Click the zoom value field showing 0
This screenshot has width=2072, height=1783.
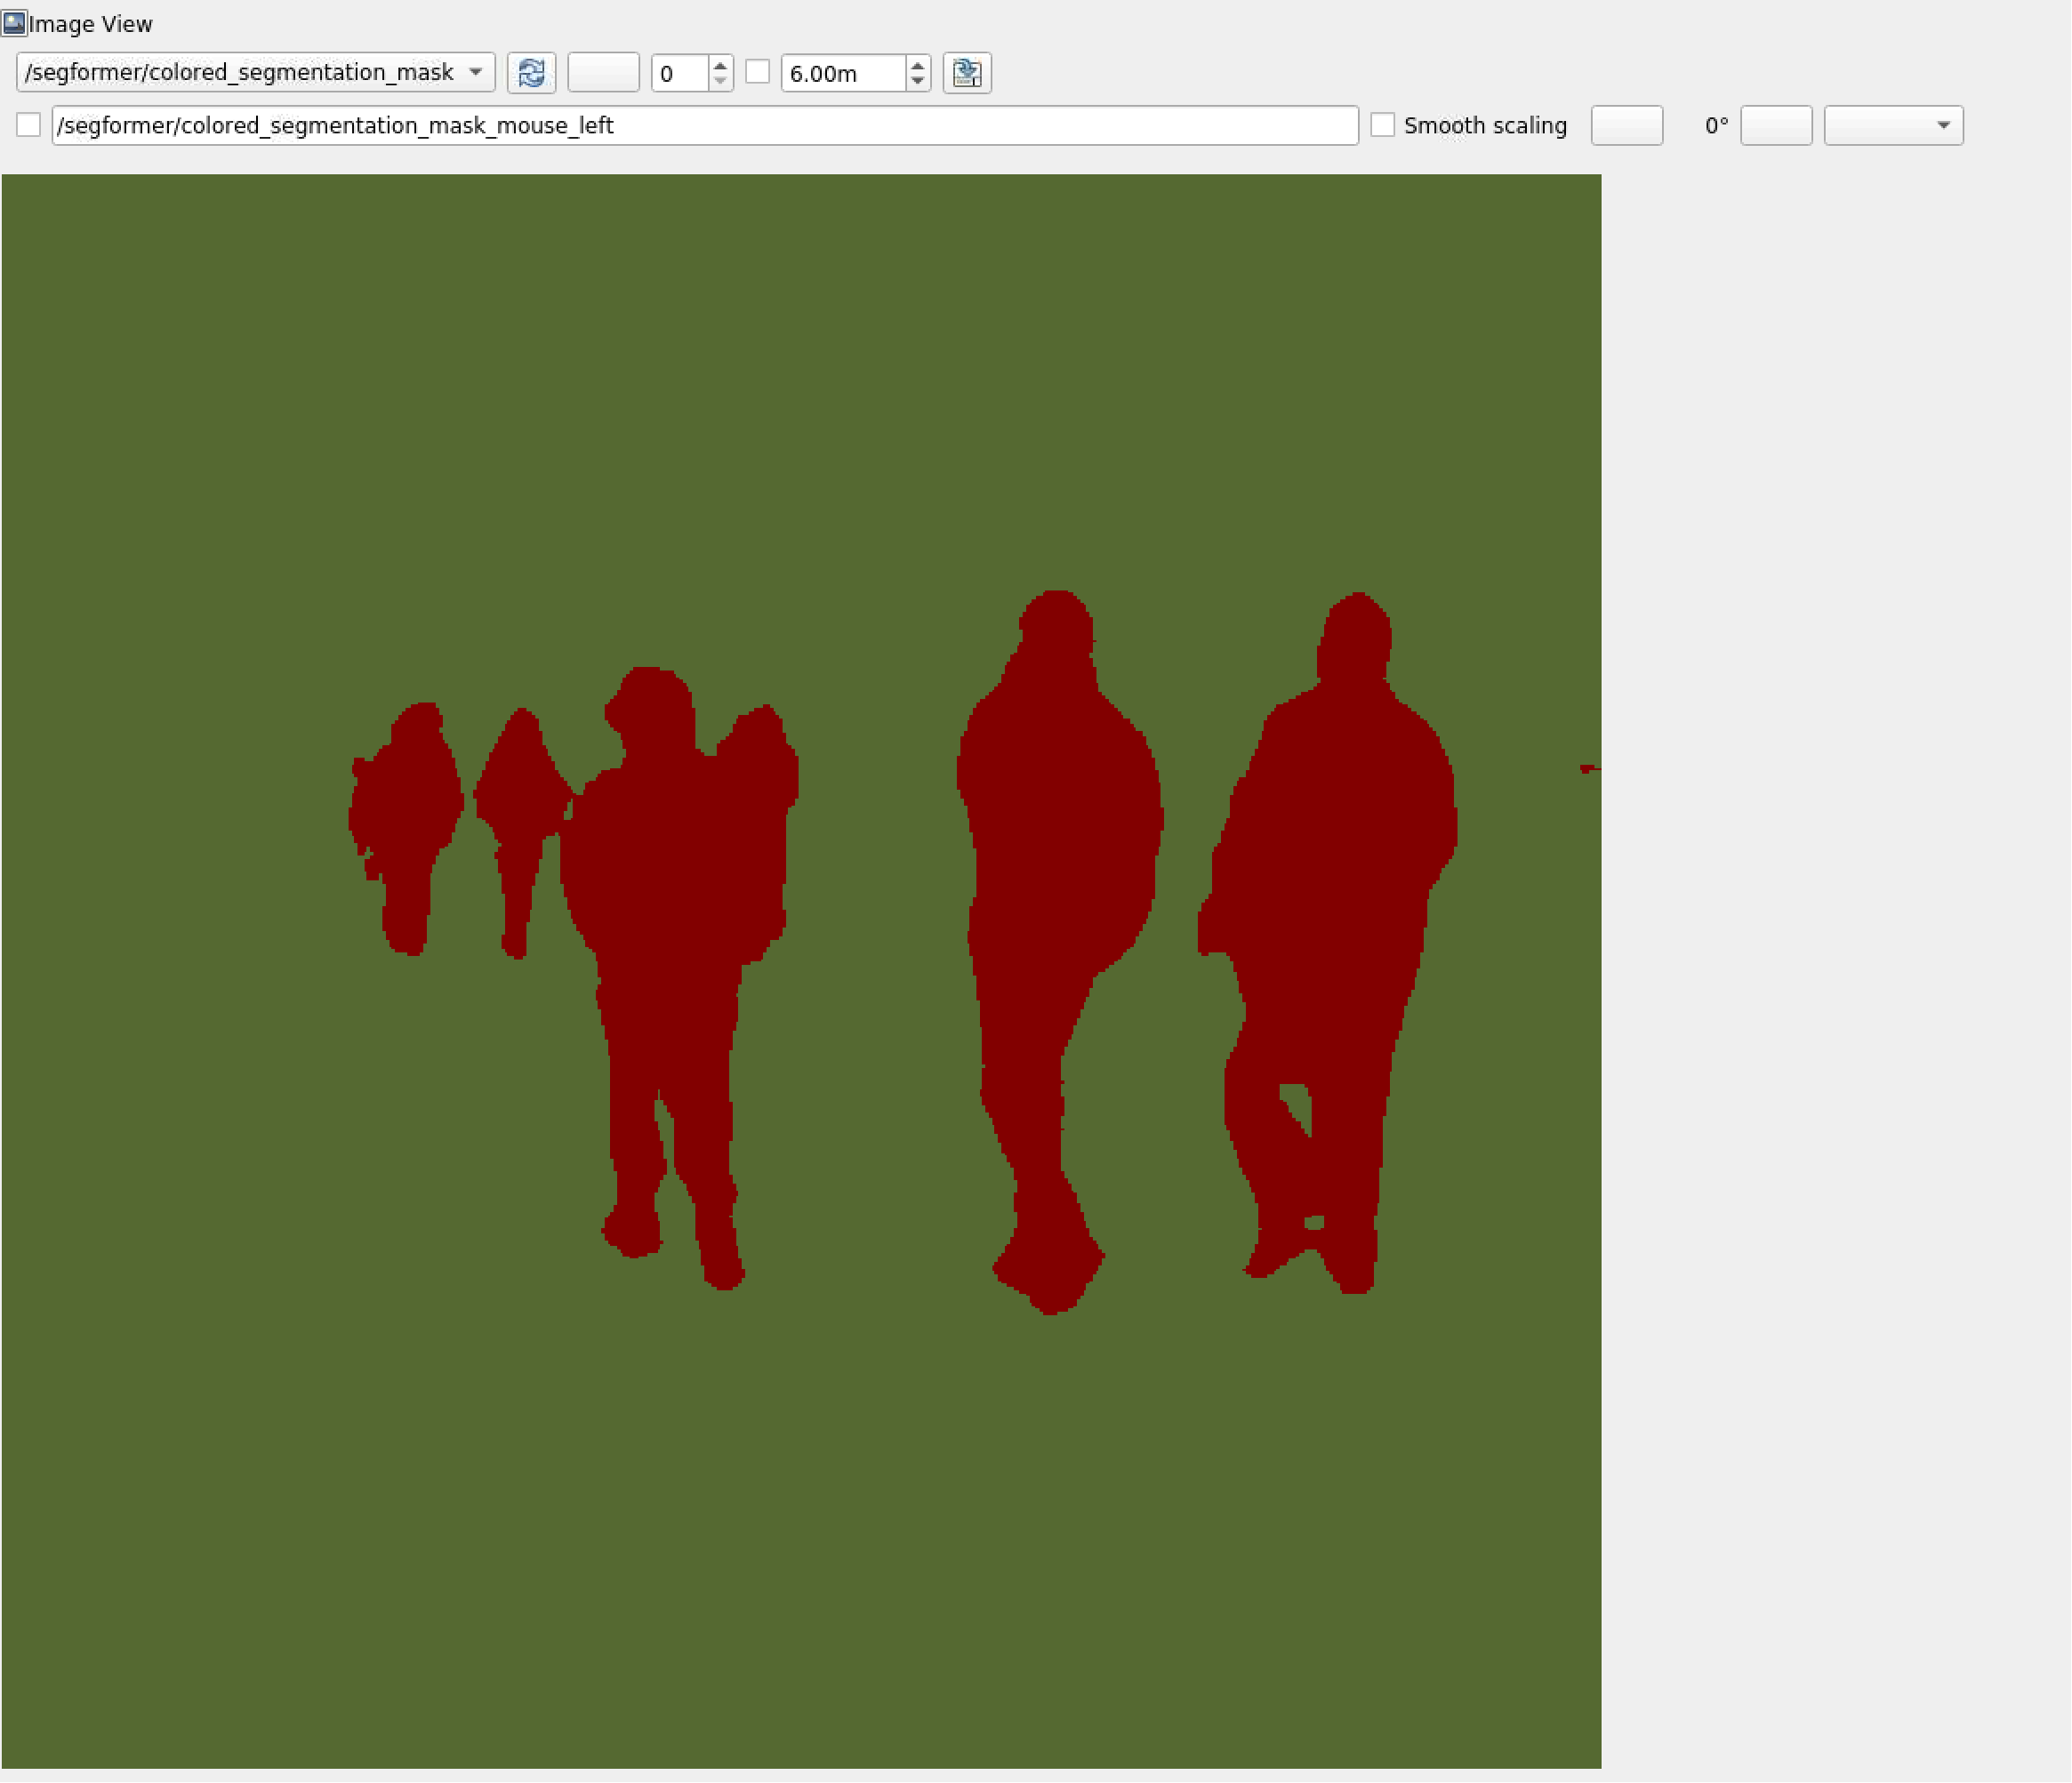(x=679, y=73)
